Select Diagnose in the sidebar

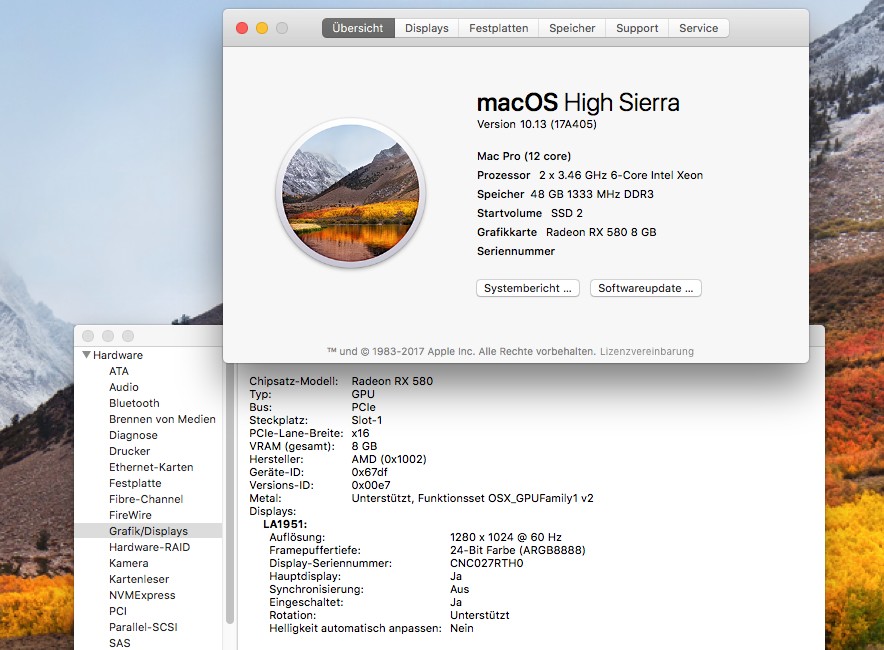[x=133, y=435]
